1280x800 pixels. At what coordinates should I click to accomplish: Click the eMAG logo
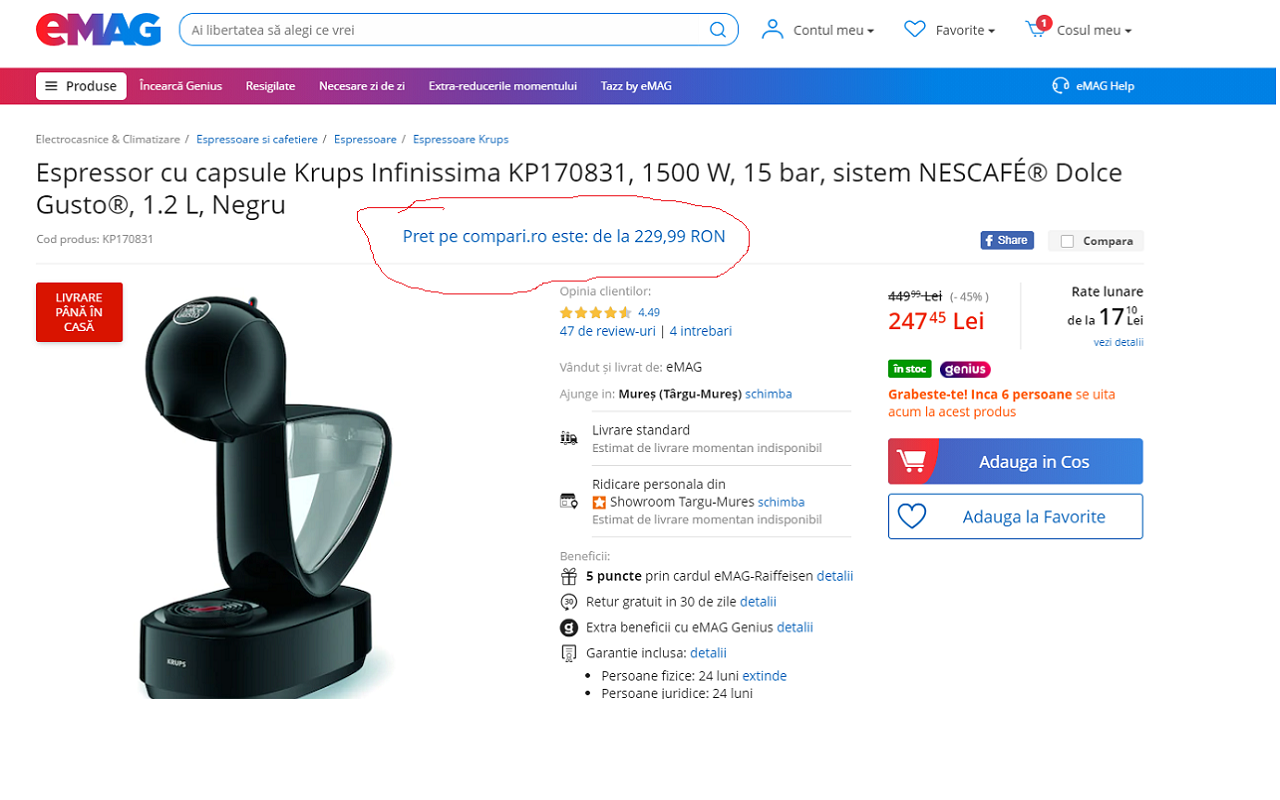[x=98, y=30]
